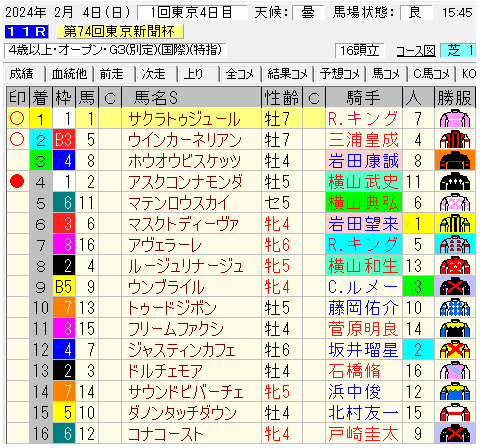Click the silks icon in ウインカーネリアン row
480x448 pixels.
455,140
